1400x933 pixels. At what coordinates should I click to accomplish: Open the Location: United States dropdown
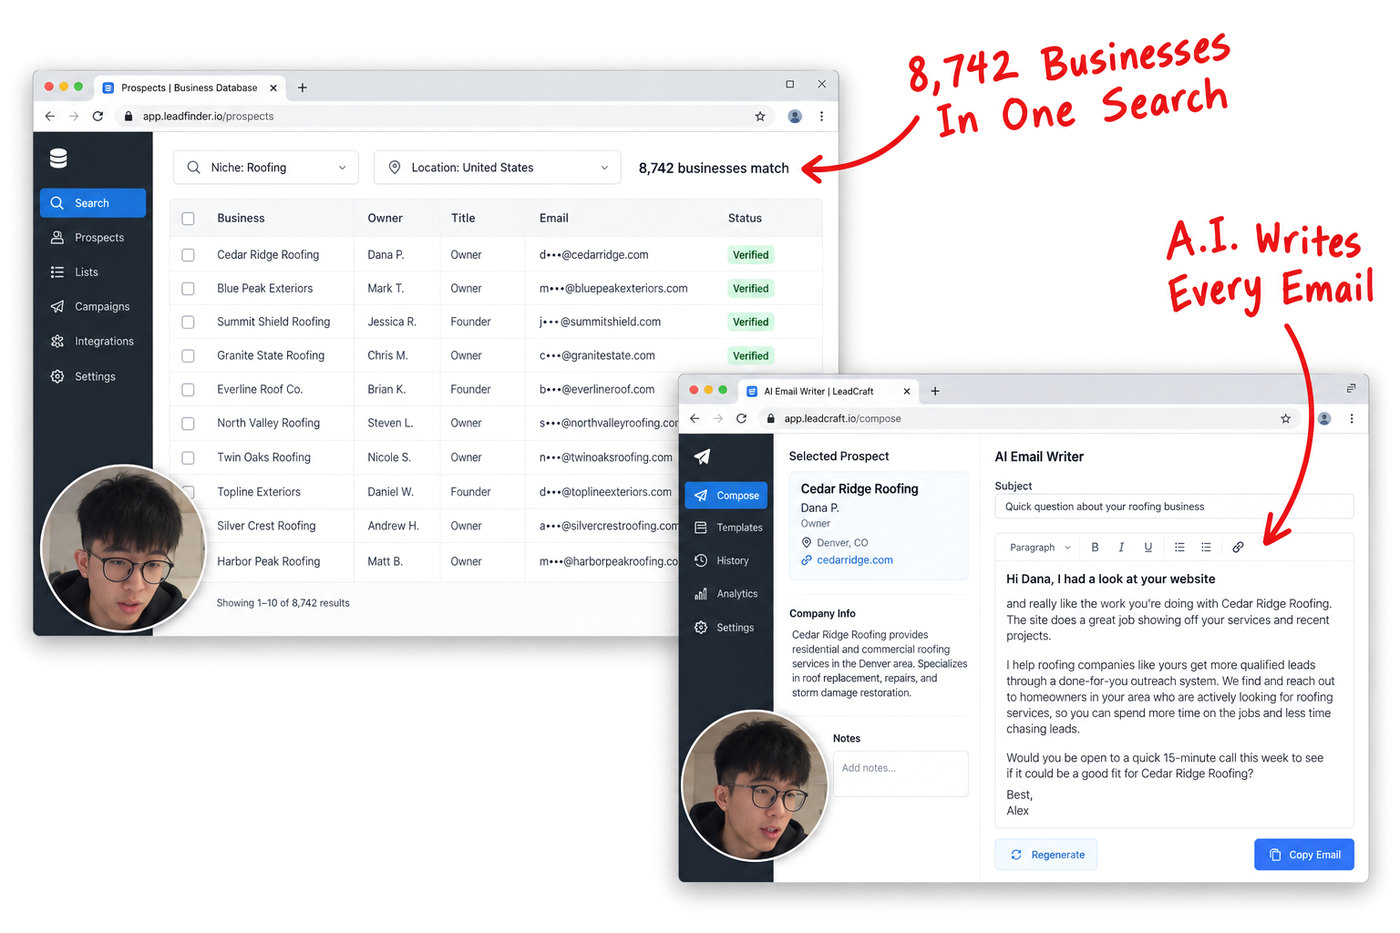(497, 168)
